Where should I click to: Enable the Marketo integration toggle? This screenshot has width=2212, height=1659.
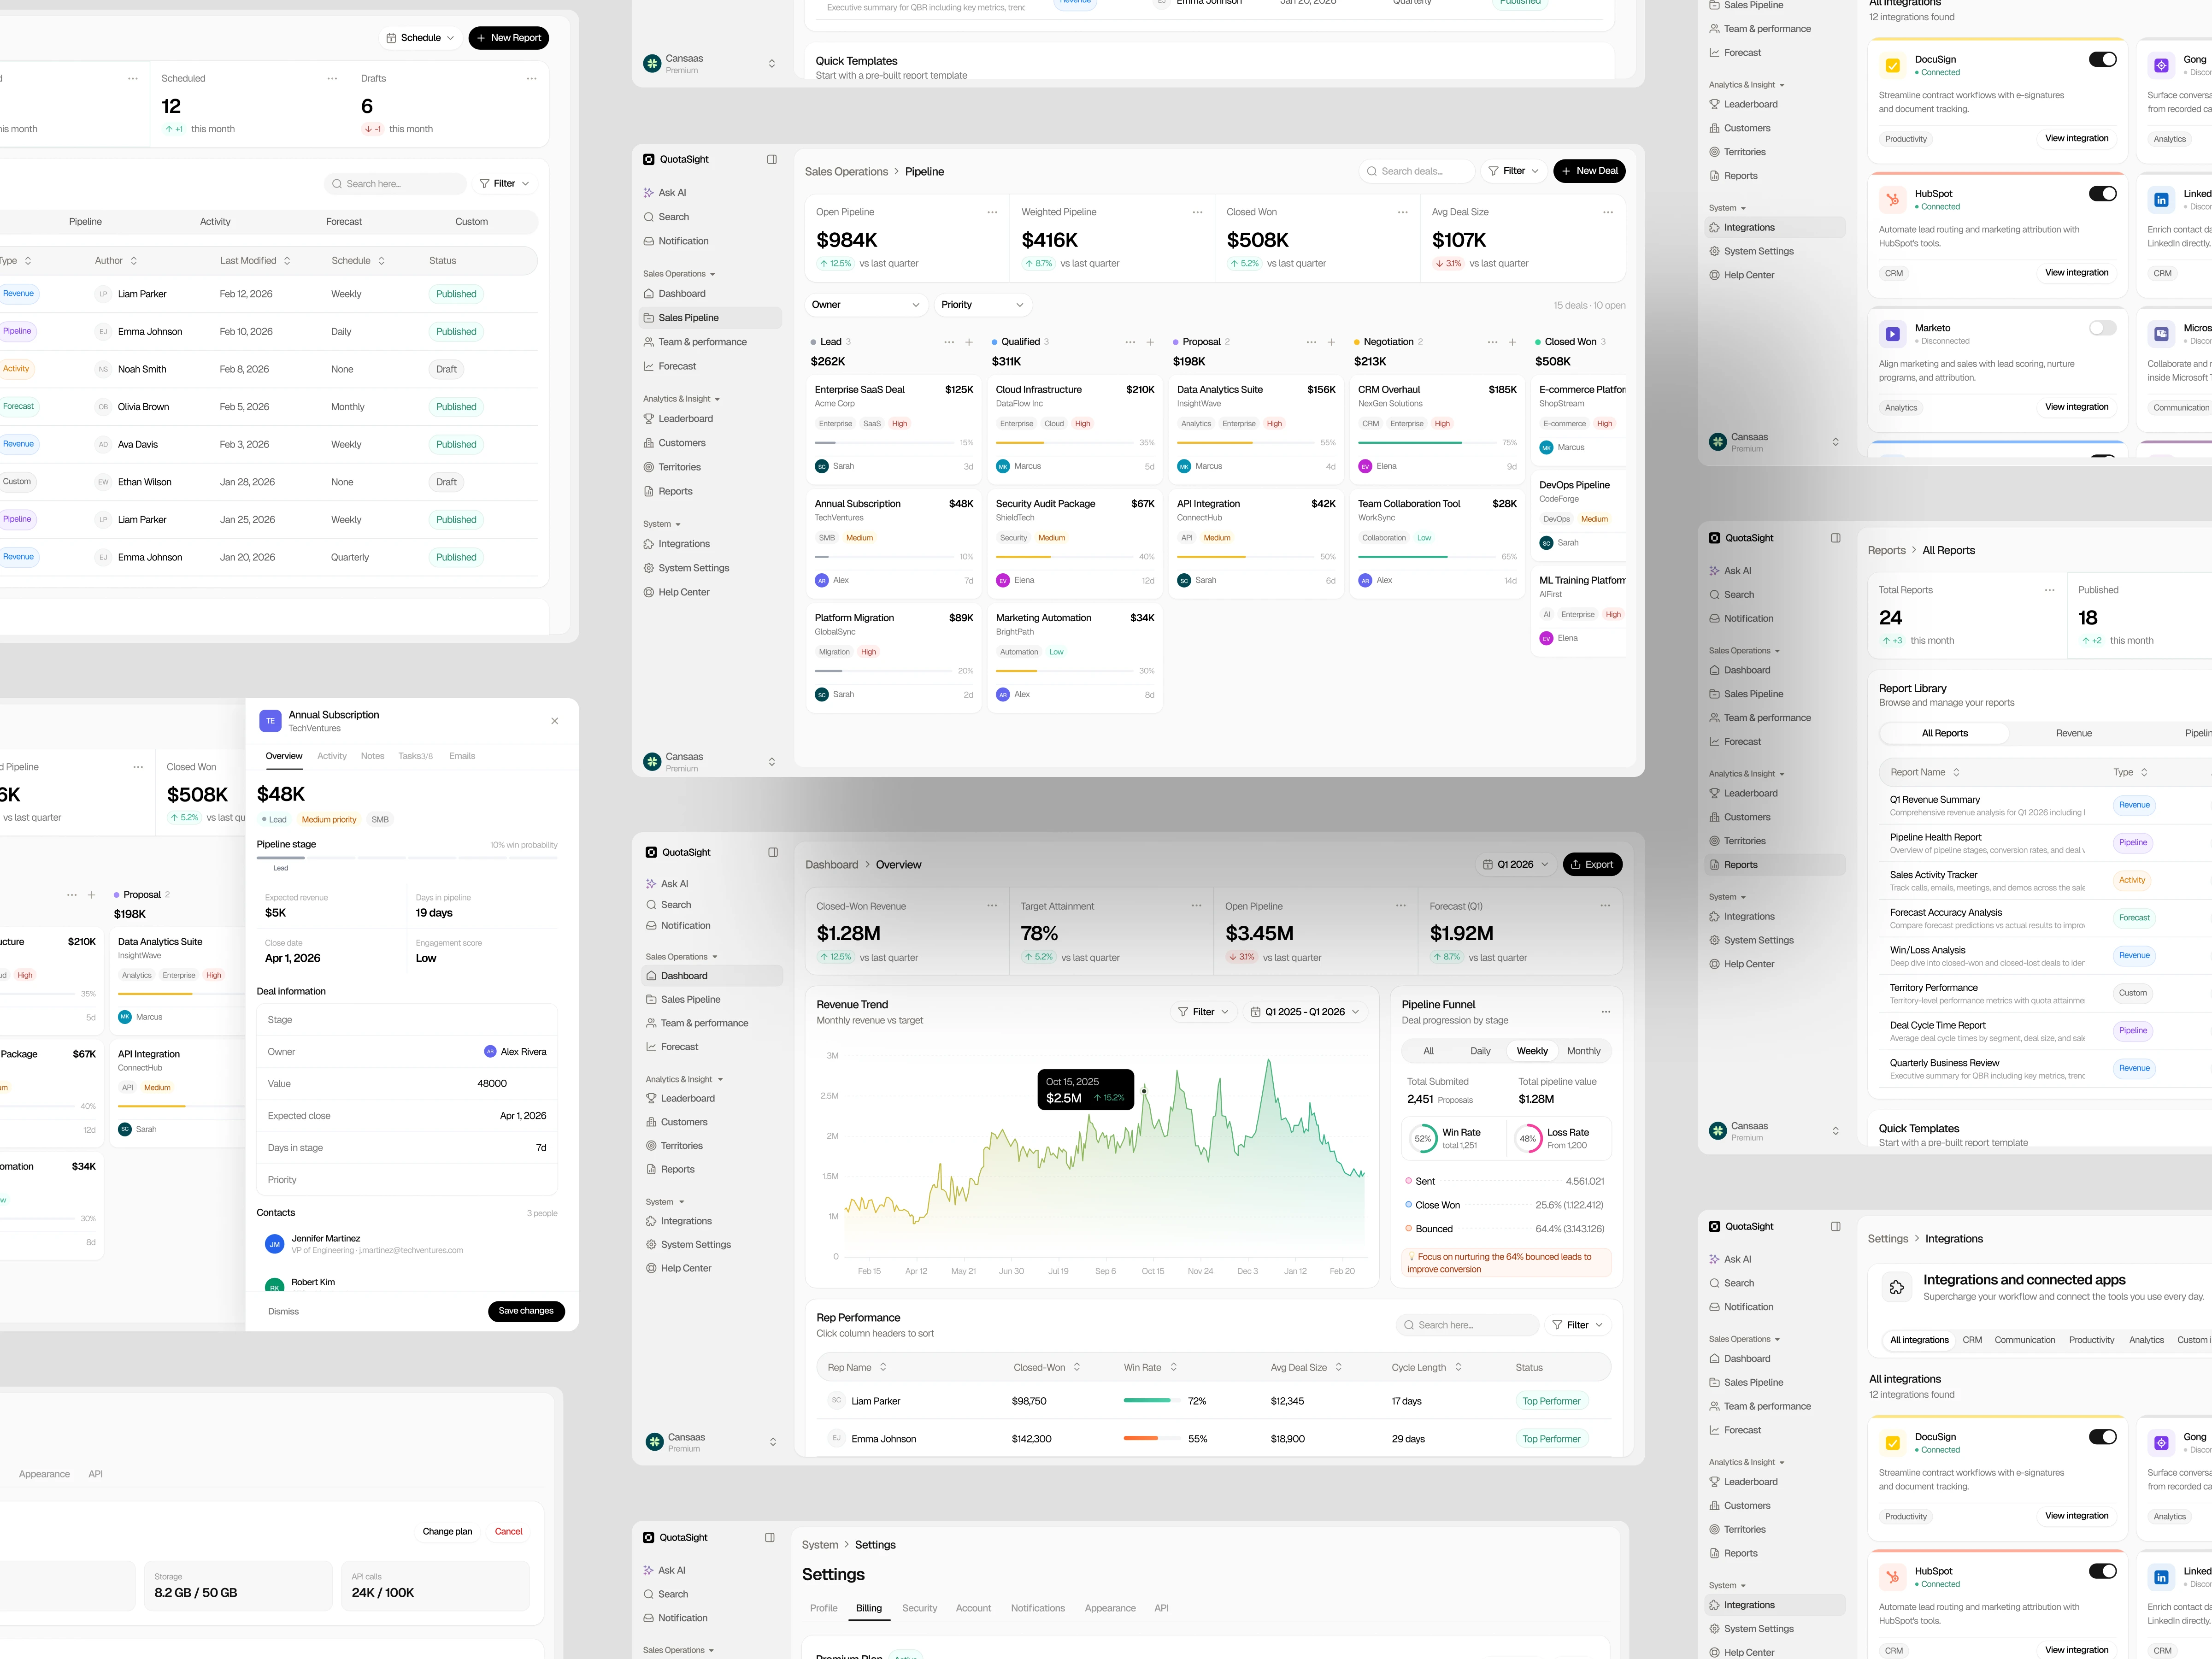[x=2102, y=328]
